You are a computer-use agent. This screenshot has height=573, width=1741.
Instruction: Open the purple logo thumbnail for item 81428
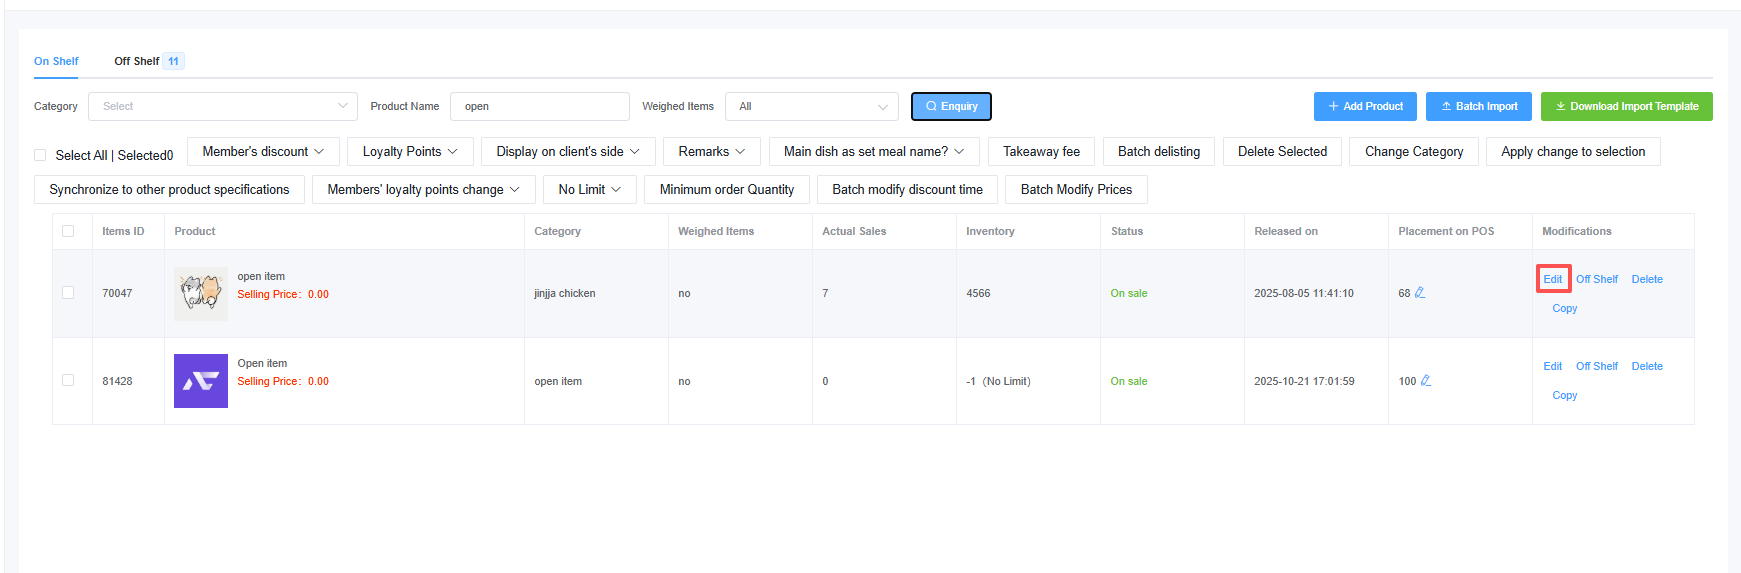[x=200, y=381]
